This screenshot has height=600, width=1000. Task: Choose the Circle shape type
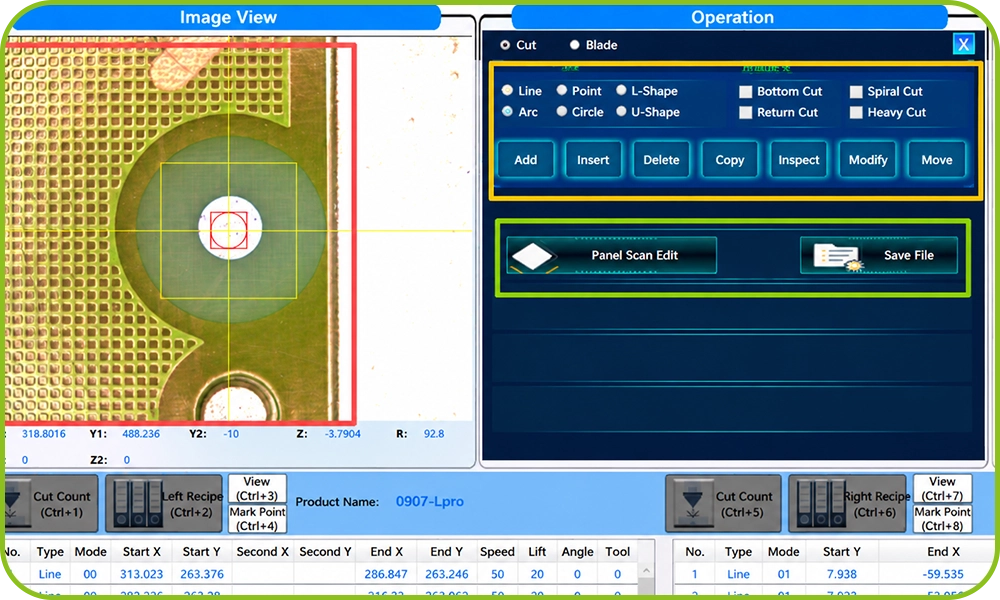(562, 112)
